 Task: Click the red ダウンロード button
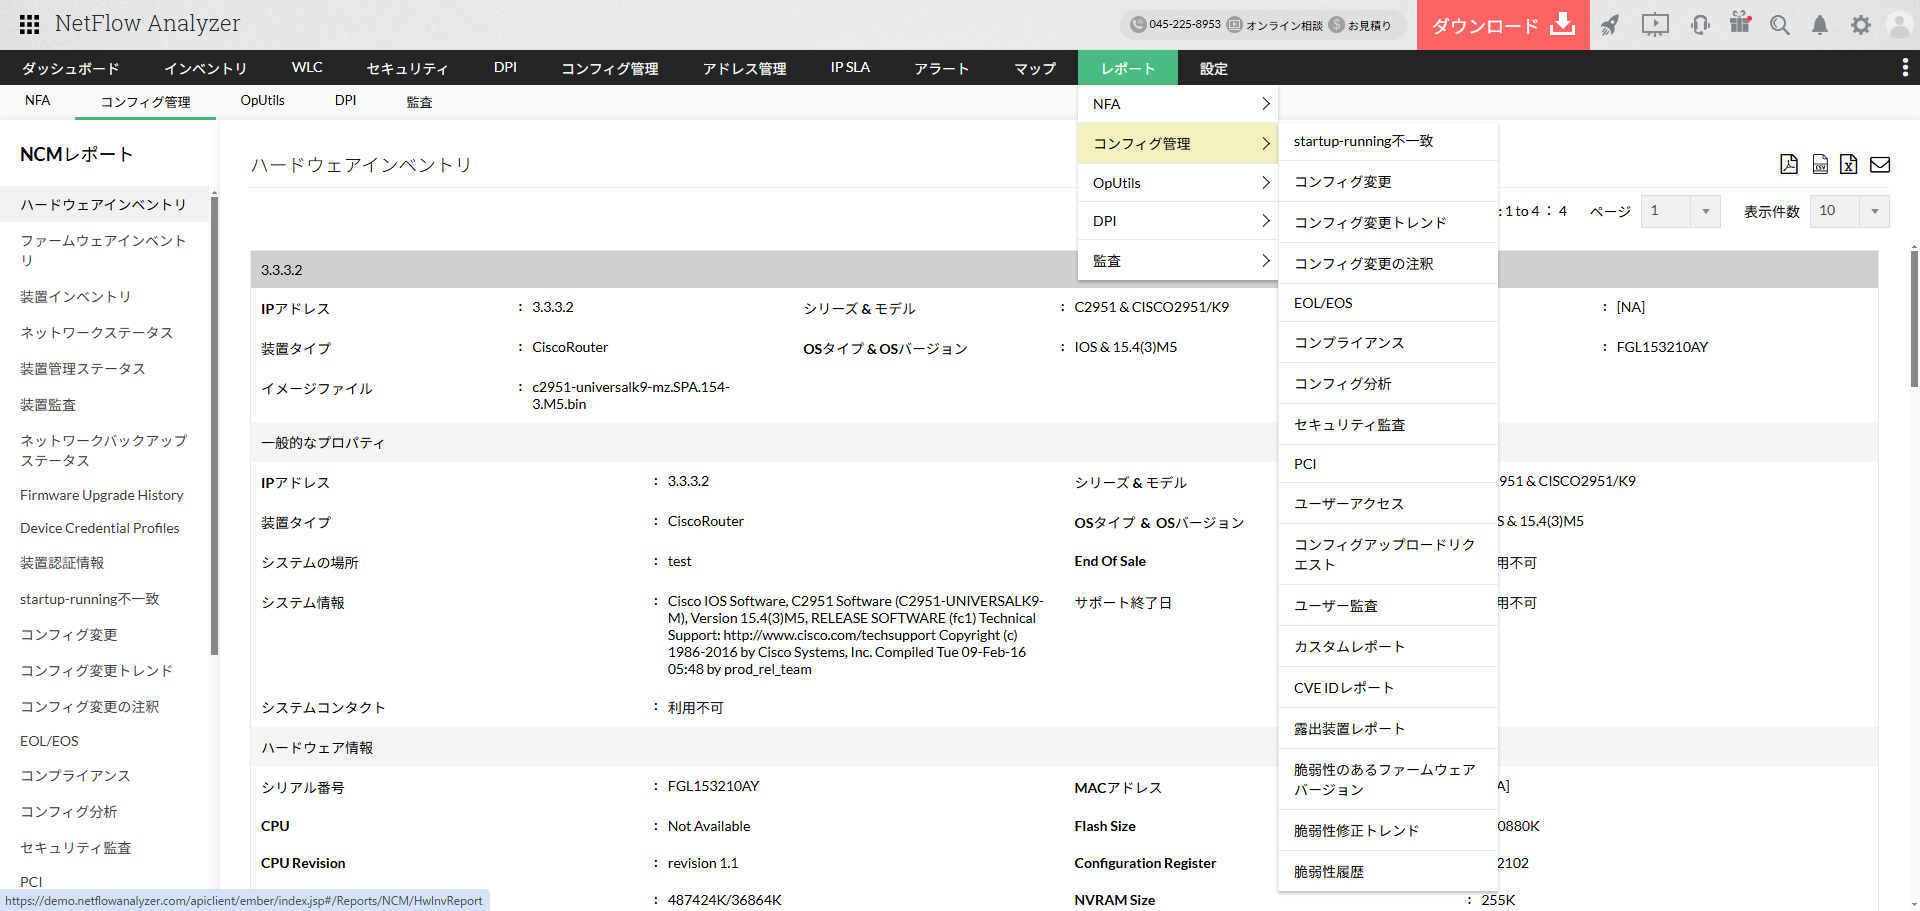click(1502, 25)
